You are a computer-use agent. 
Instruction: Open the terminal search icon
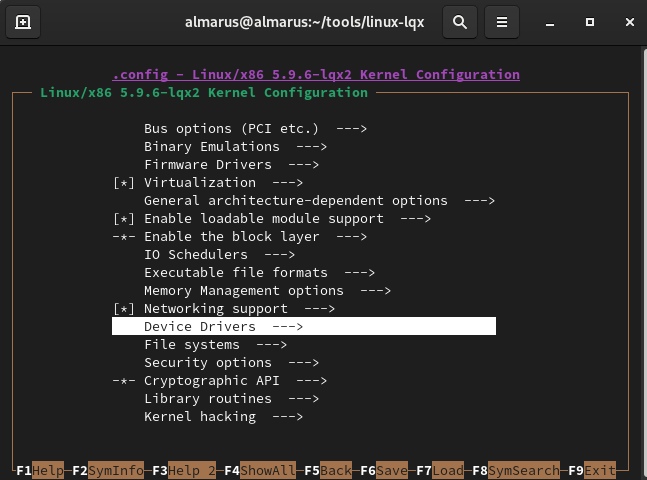coord(460,22)
